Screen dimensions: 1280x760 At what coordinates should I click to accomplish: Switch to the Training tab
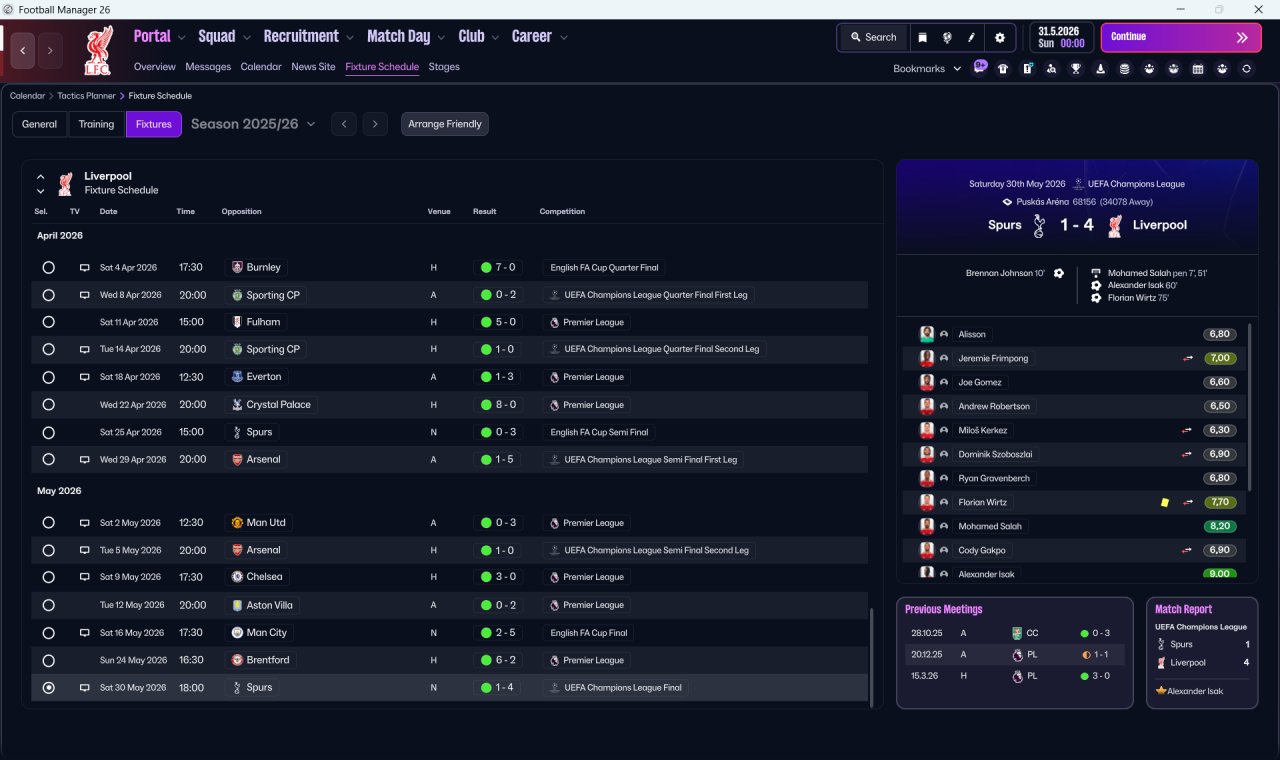click(x=96, y=124)
